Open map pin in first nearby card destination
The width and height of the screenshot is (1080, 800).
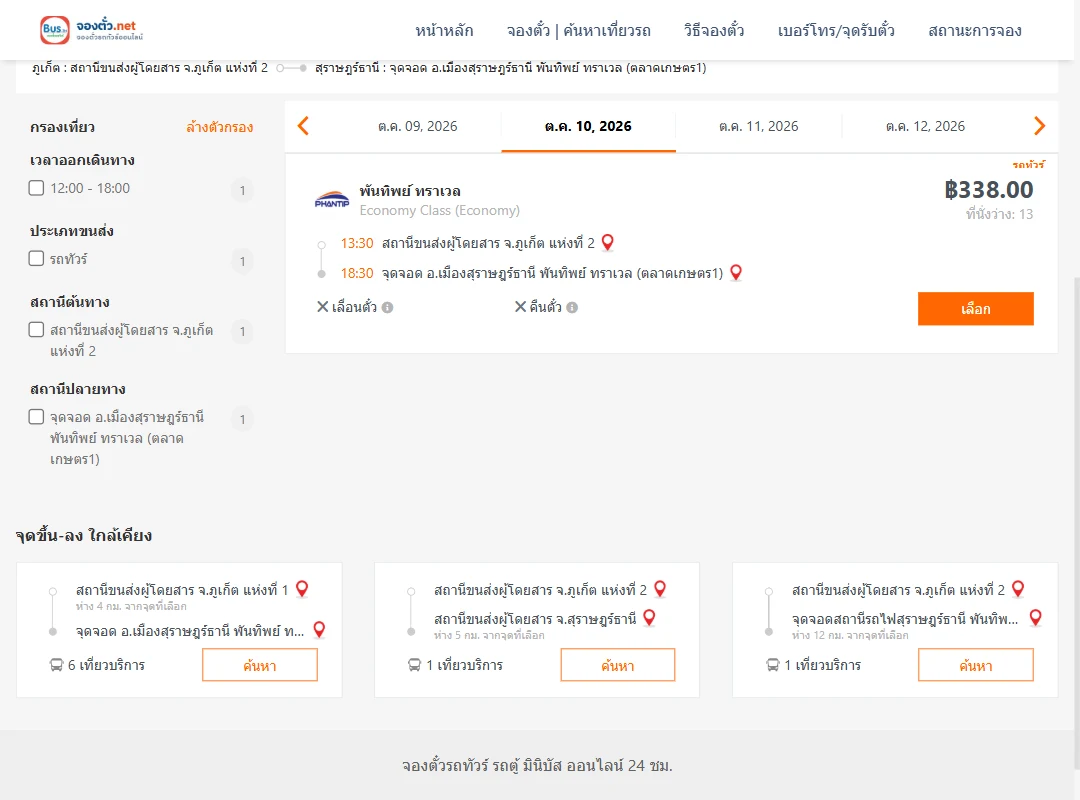tap(319, 630)
